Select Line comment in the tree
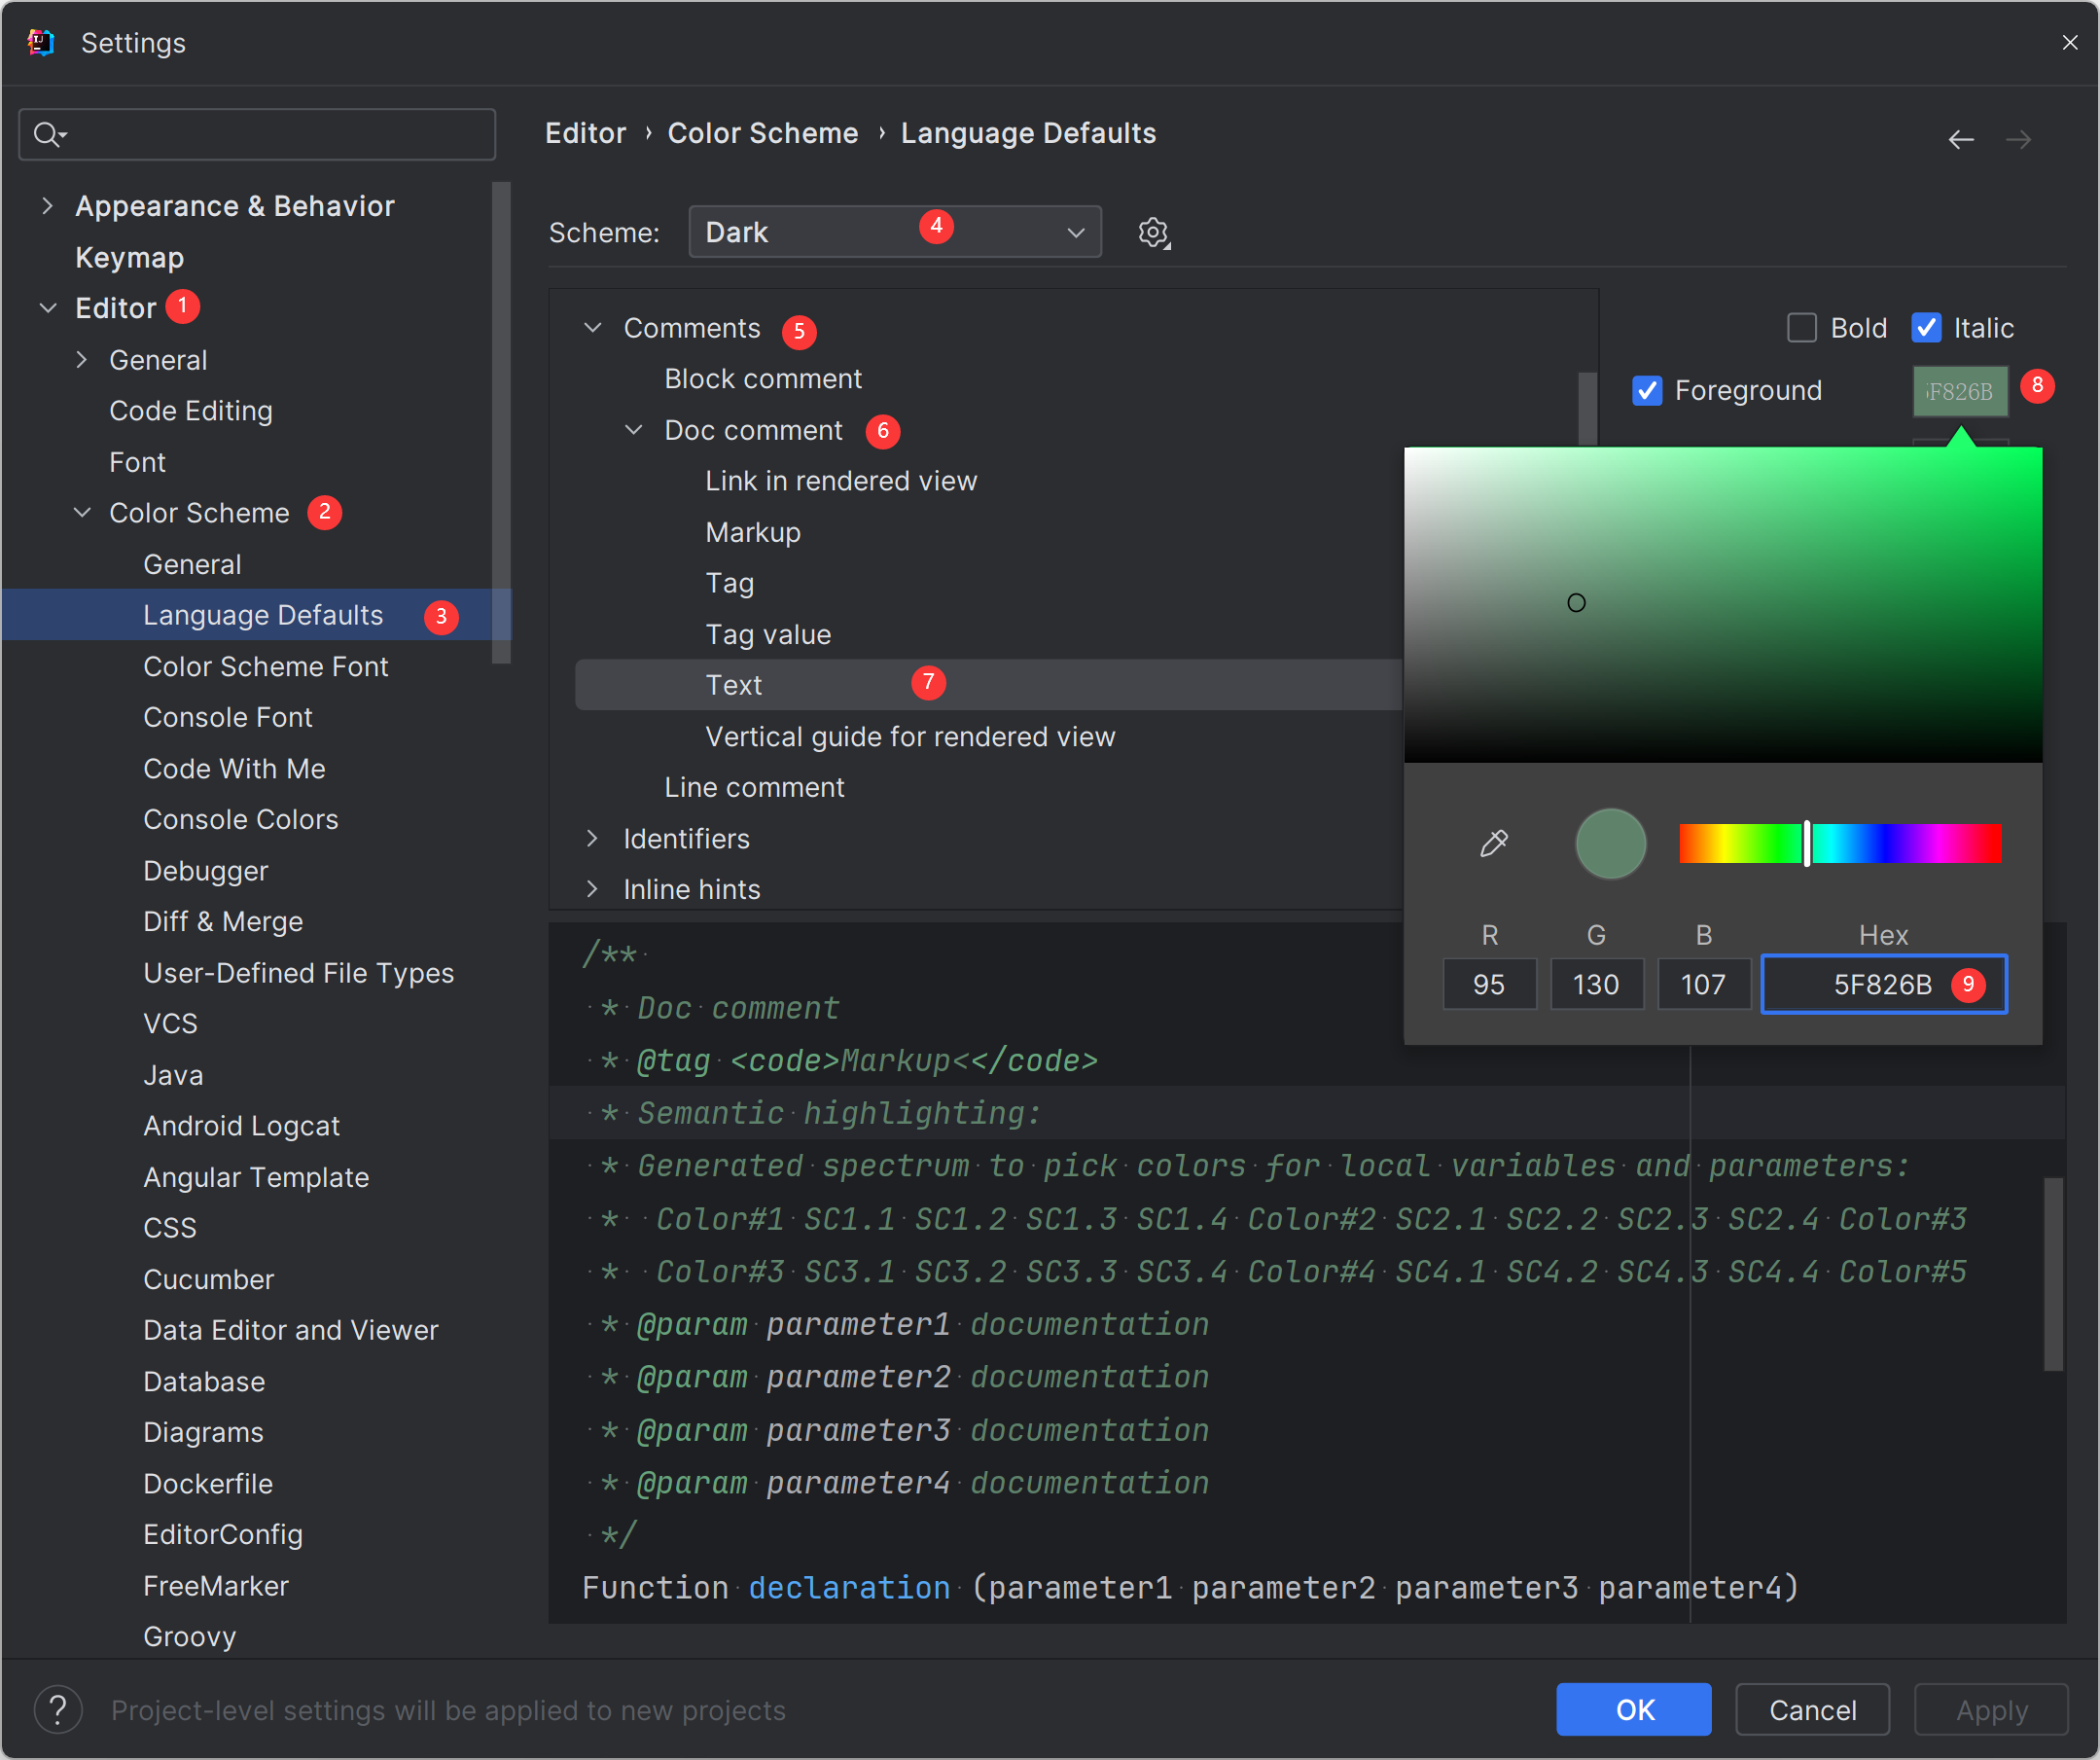This screenshot has height=1760, width=2100. 754,787
